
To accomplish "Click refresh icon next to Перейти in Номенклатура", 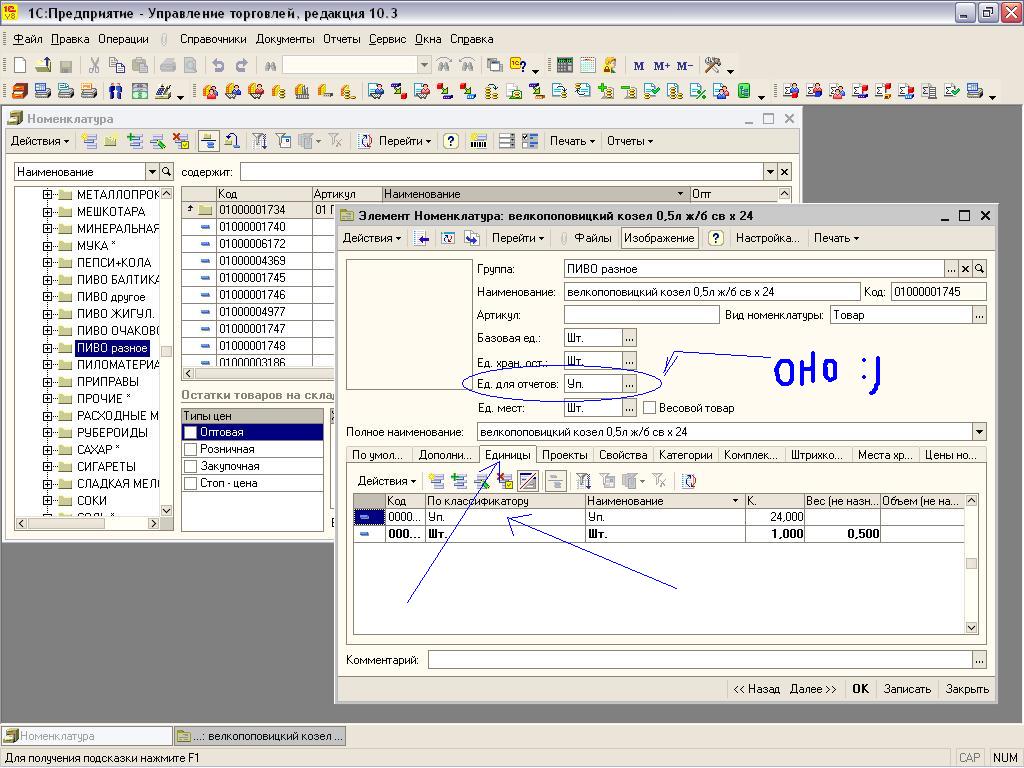I will [366, 140].
